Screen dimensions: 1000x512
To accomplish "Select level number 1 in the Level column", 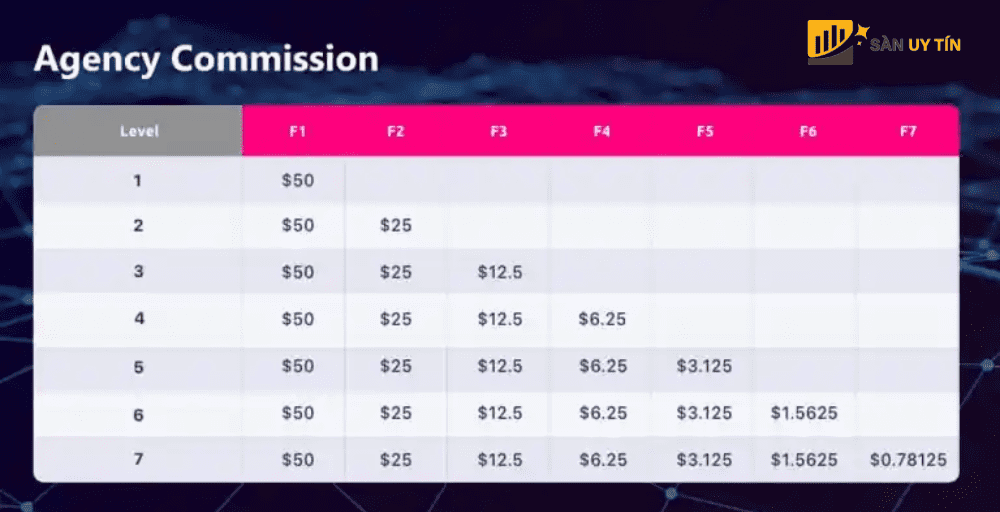I will pos(138,180).
